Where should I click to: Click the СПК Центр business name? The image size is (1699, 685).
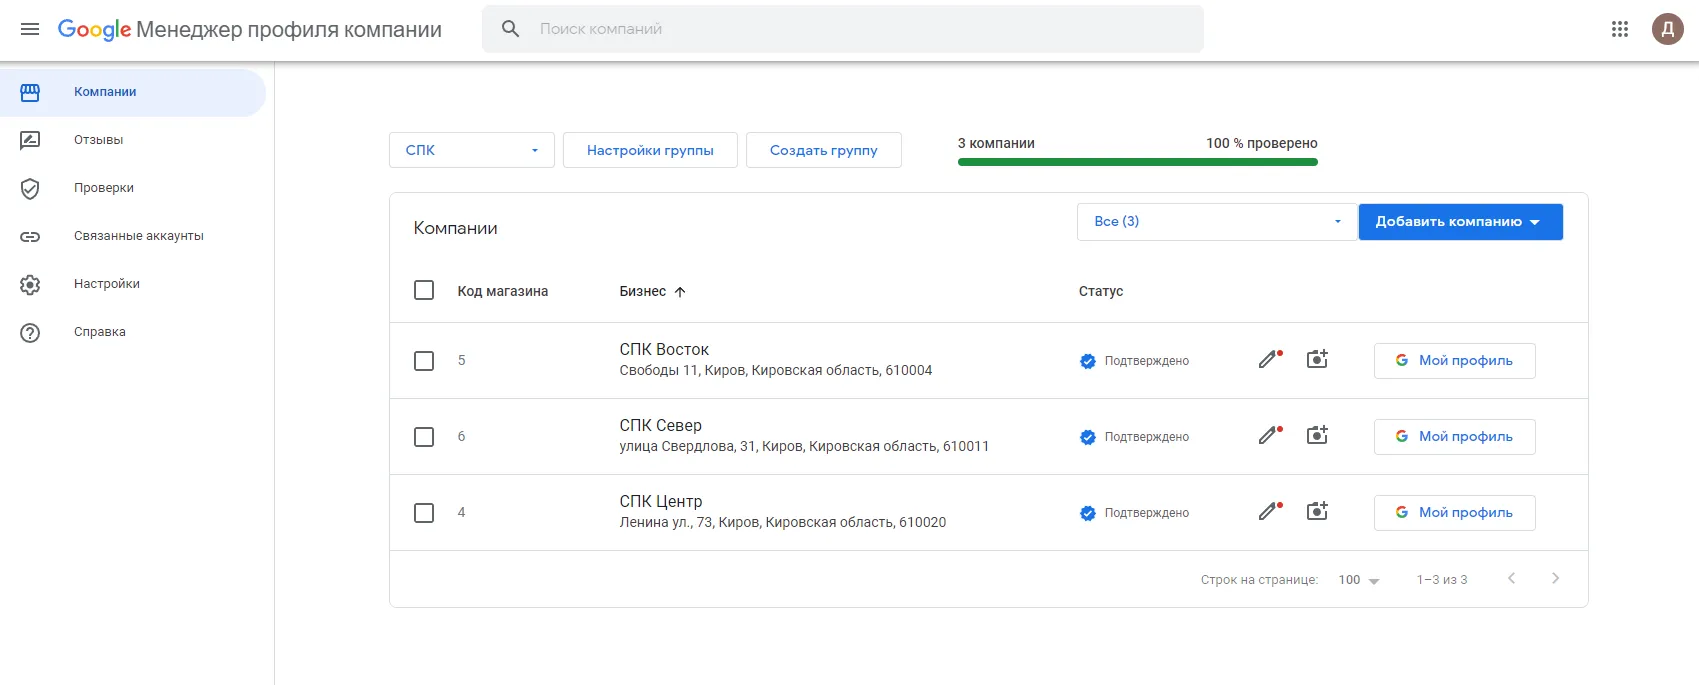pyautogui.click(x=661, y=502)
